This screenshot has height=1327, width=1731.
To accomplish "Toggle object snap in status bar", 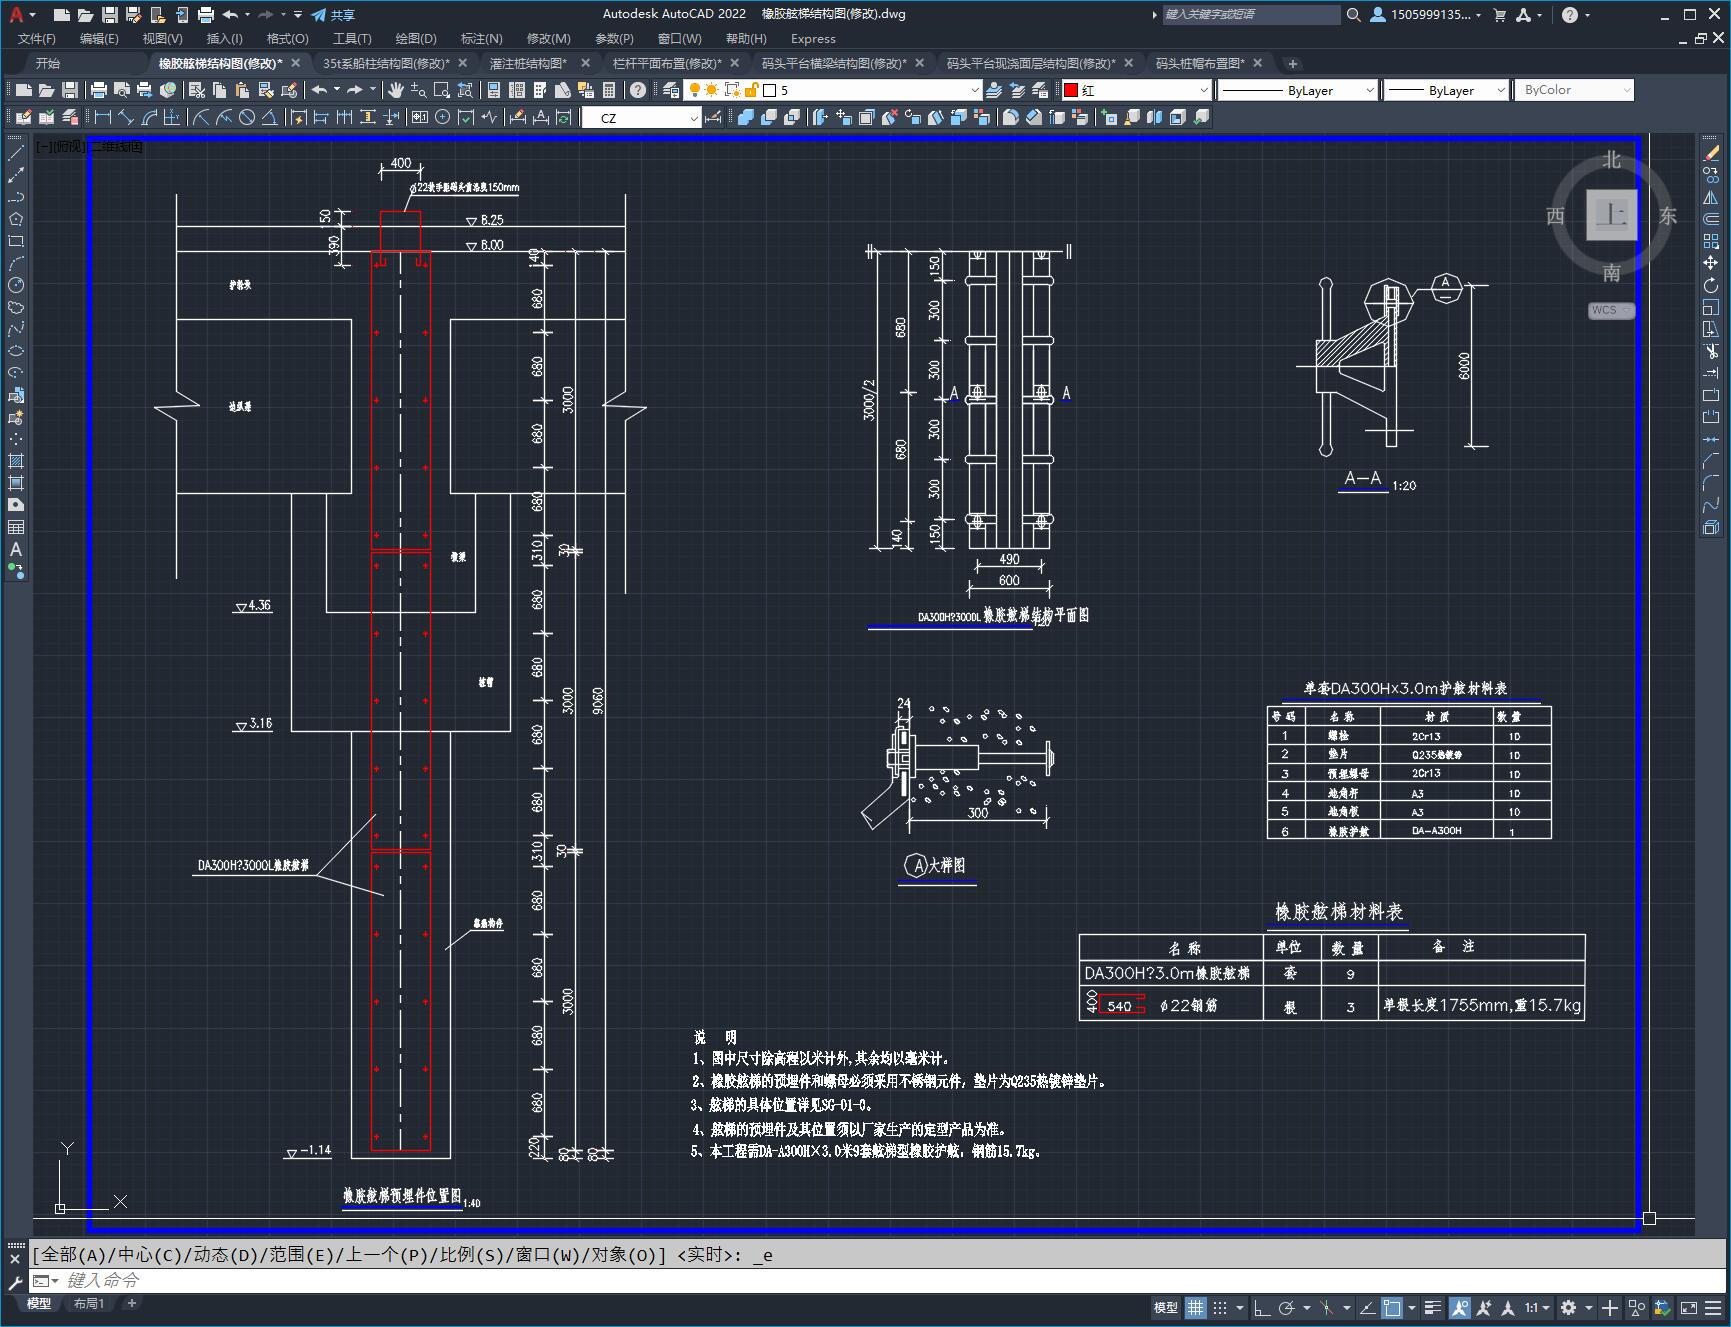I will (1392, 1307).
